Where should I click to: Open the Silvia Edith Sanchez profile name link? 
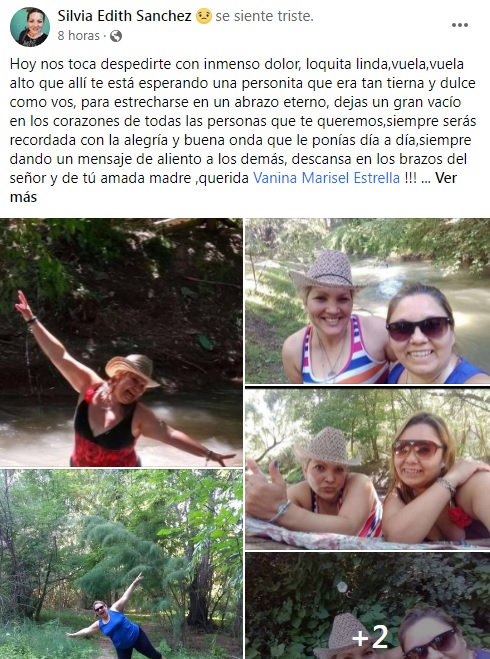[x=124, y=16]
